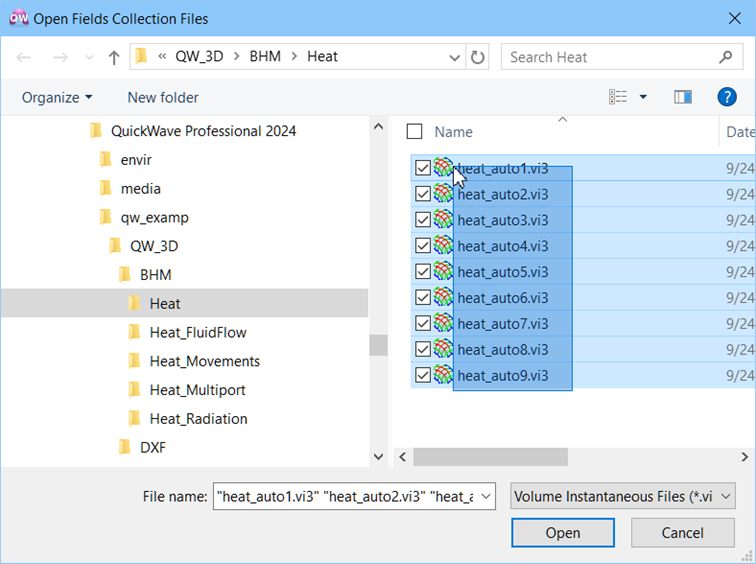
Task: Click the New folder button
Action: (x=162, y=97)
